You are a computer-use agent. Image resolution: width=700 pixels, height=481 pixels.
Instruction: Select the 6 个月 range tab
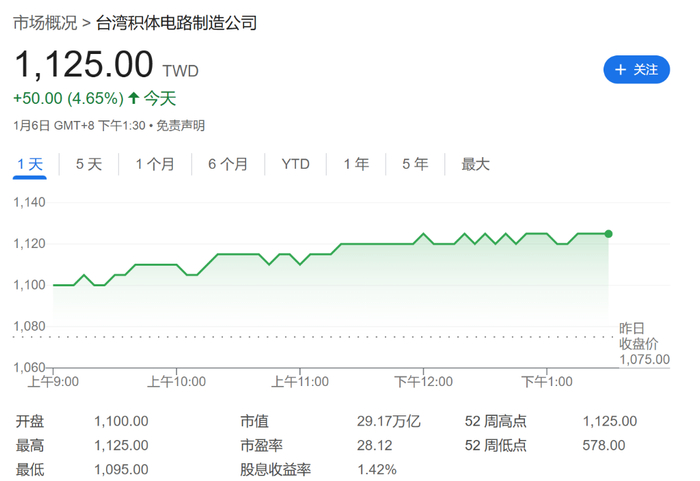228,164
